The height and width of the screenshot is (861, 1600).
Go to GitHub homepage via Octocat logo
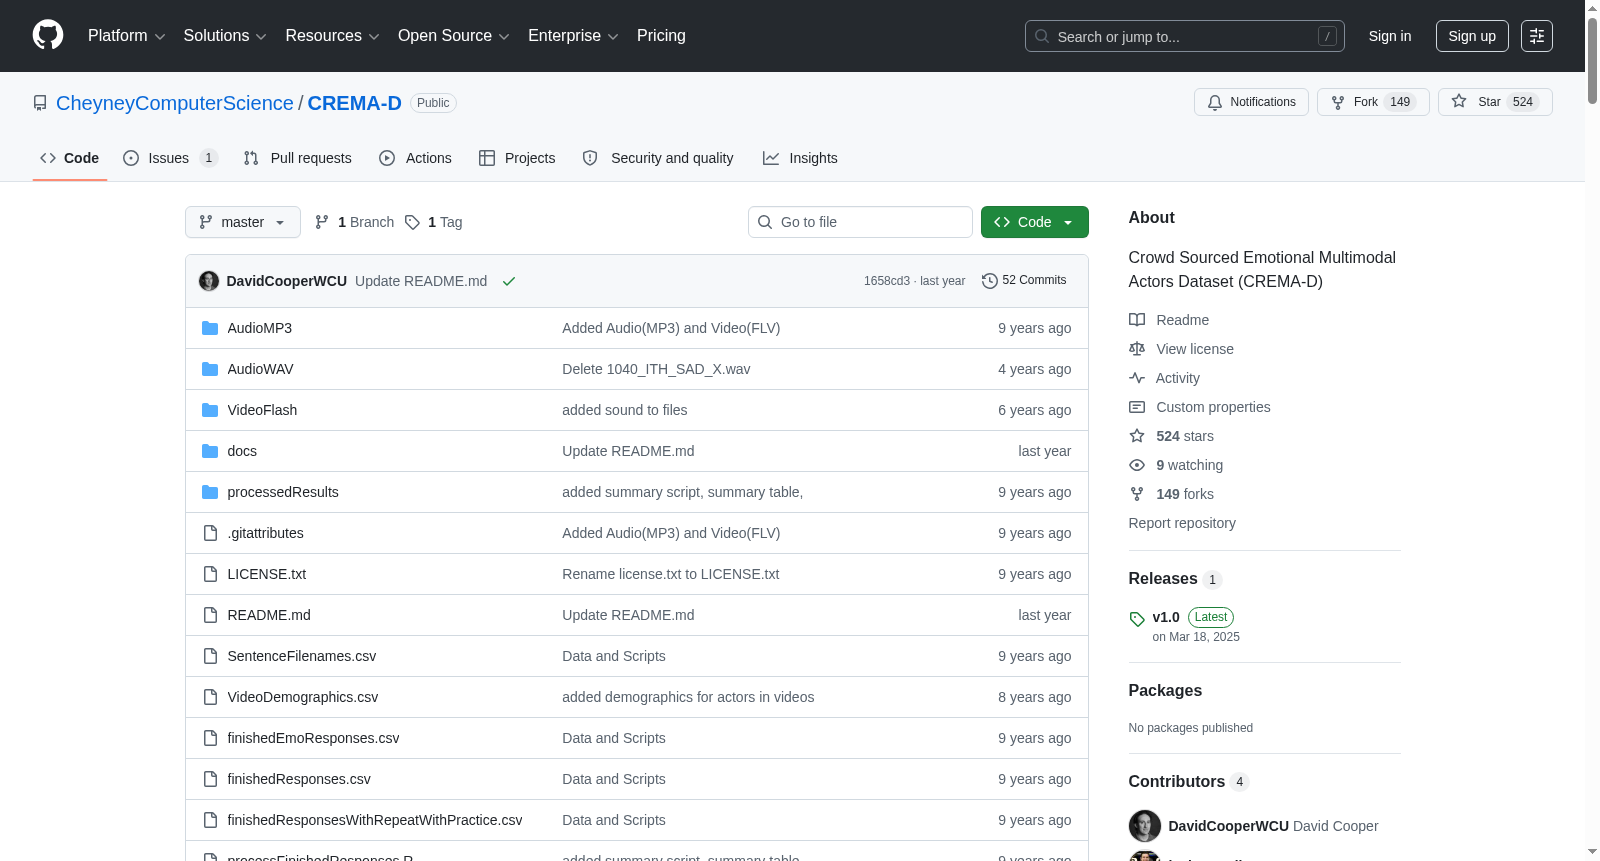[48, 36]
